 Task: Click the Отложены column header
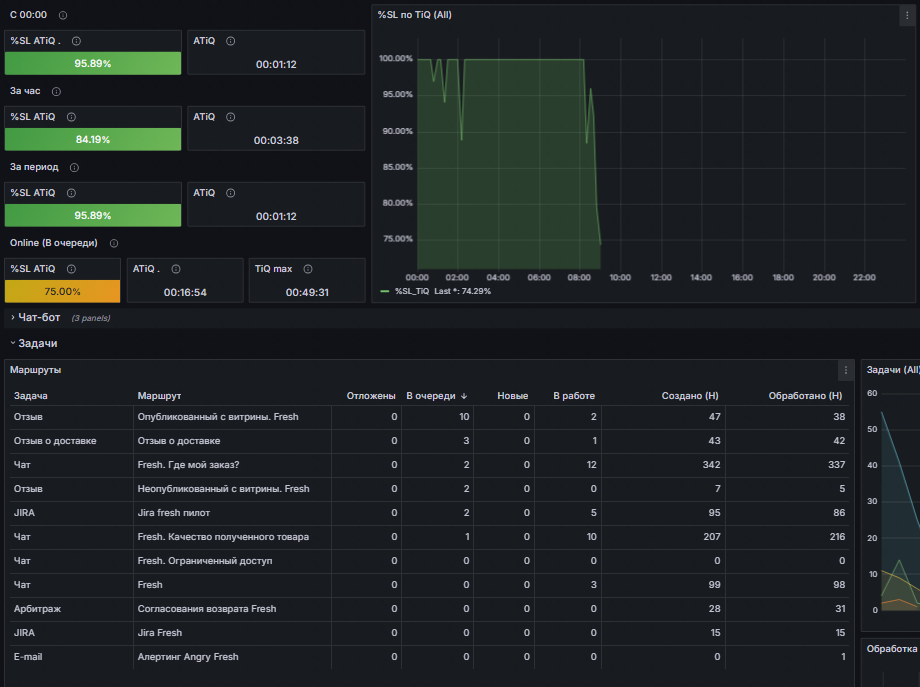371,396
